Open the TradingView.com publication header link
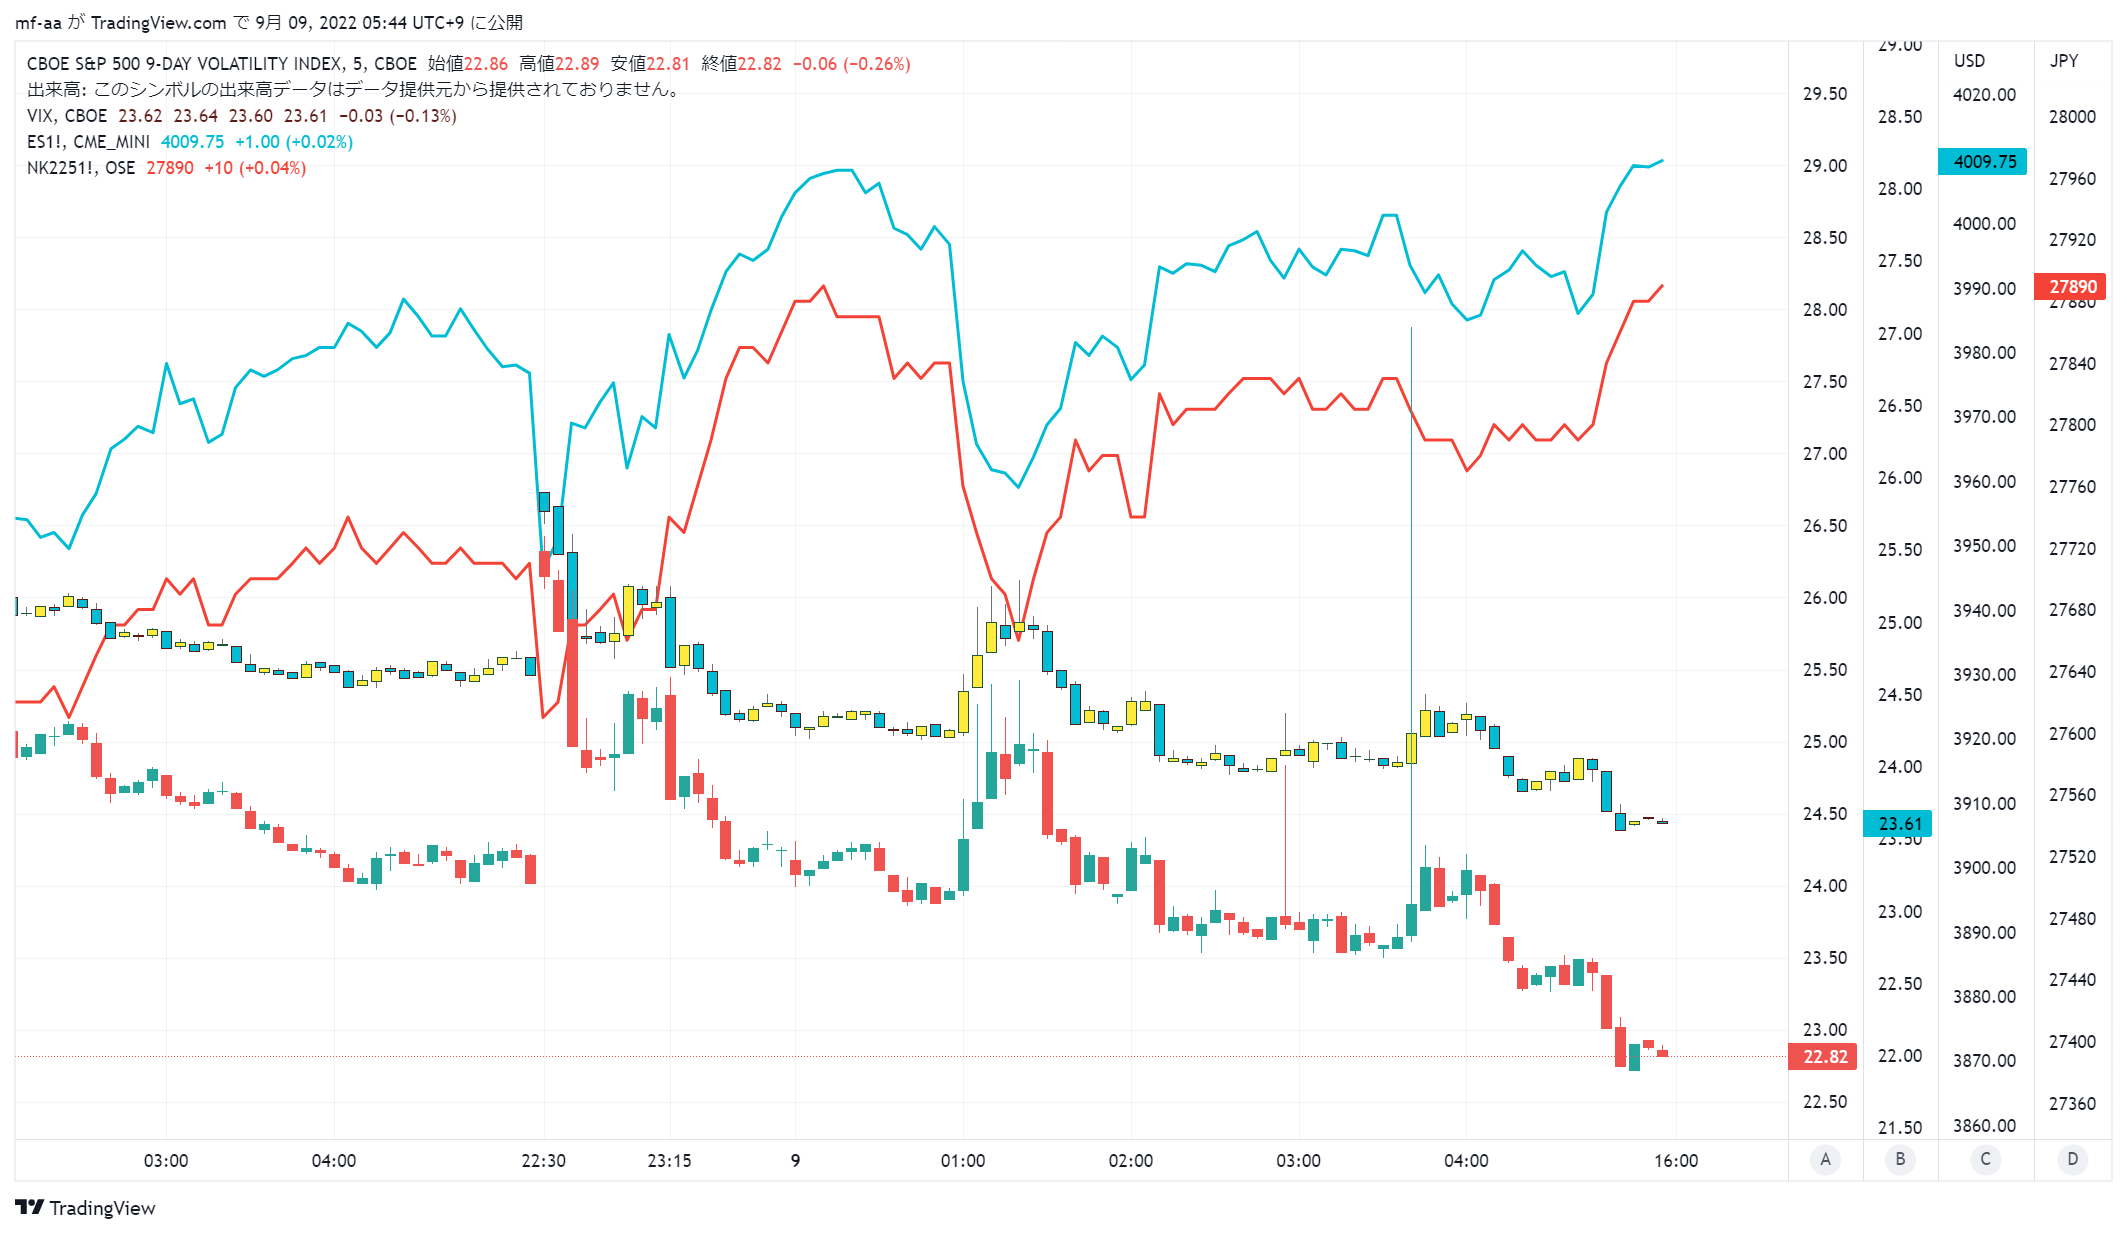 (x=158, y=23)
